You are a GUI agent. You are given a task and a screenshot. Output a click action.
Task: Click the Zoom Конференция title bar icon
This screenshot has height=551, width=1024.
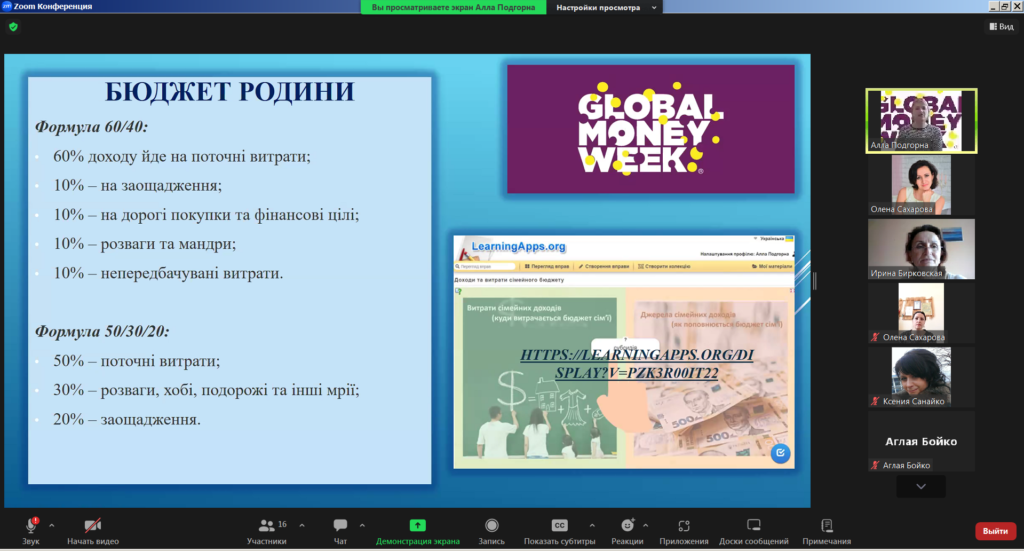click(x=7, y=6)
